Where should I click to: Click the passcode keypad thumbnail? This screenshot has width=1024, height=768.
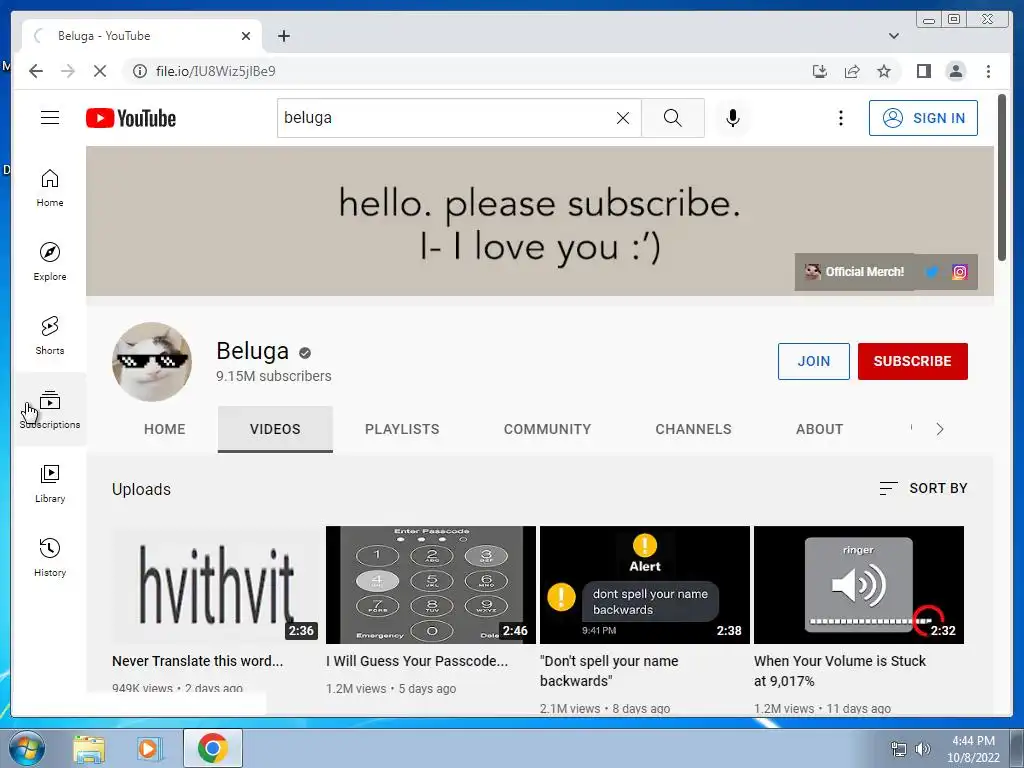(431, 584)
